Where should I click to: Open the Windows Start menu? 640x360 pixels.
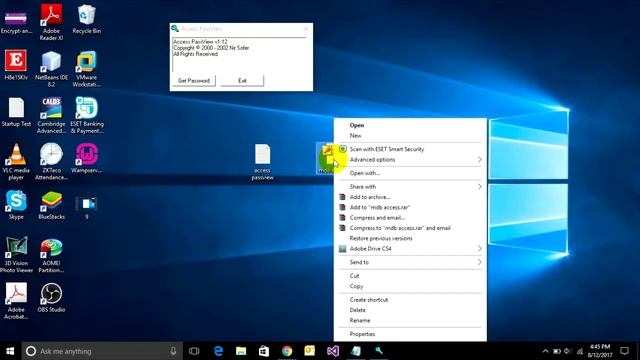pos(10,351)
